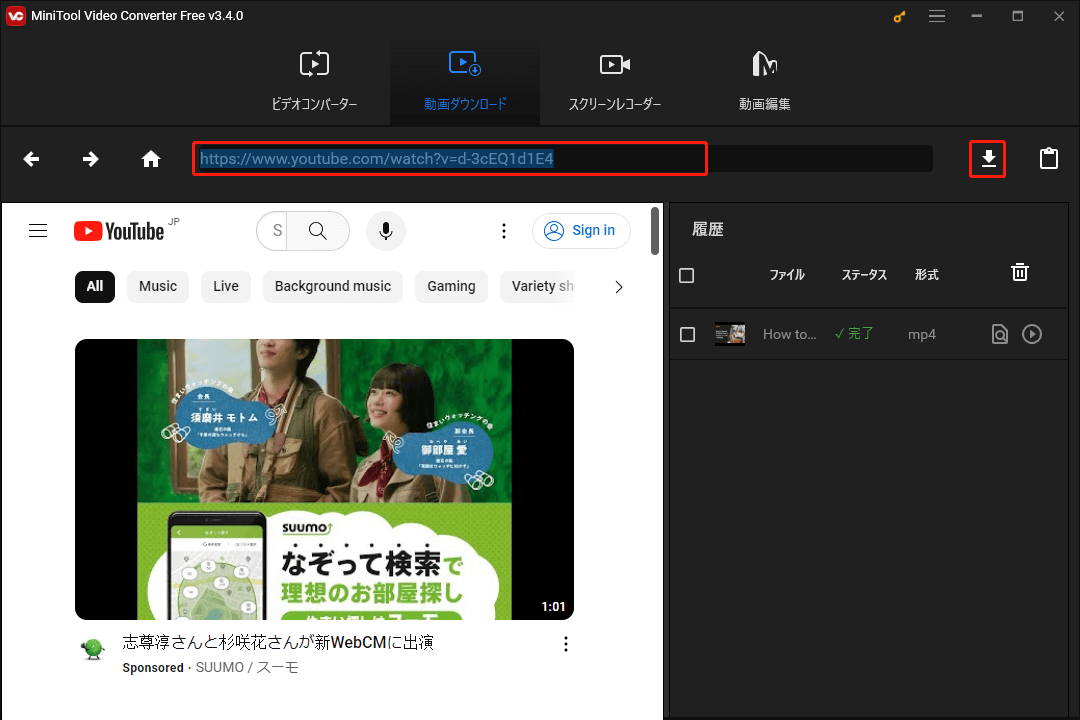Go to the home page icon

(x=151, y=159)
